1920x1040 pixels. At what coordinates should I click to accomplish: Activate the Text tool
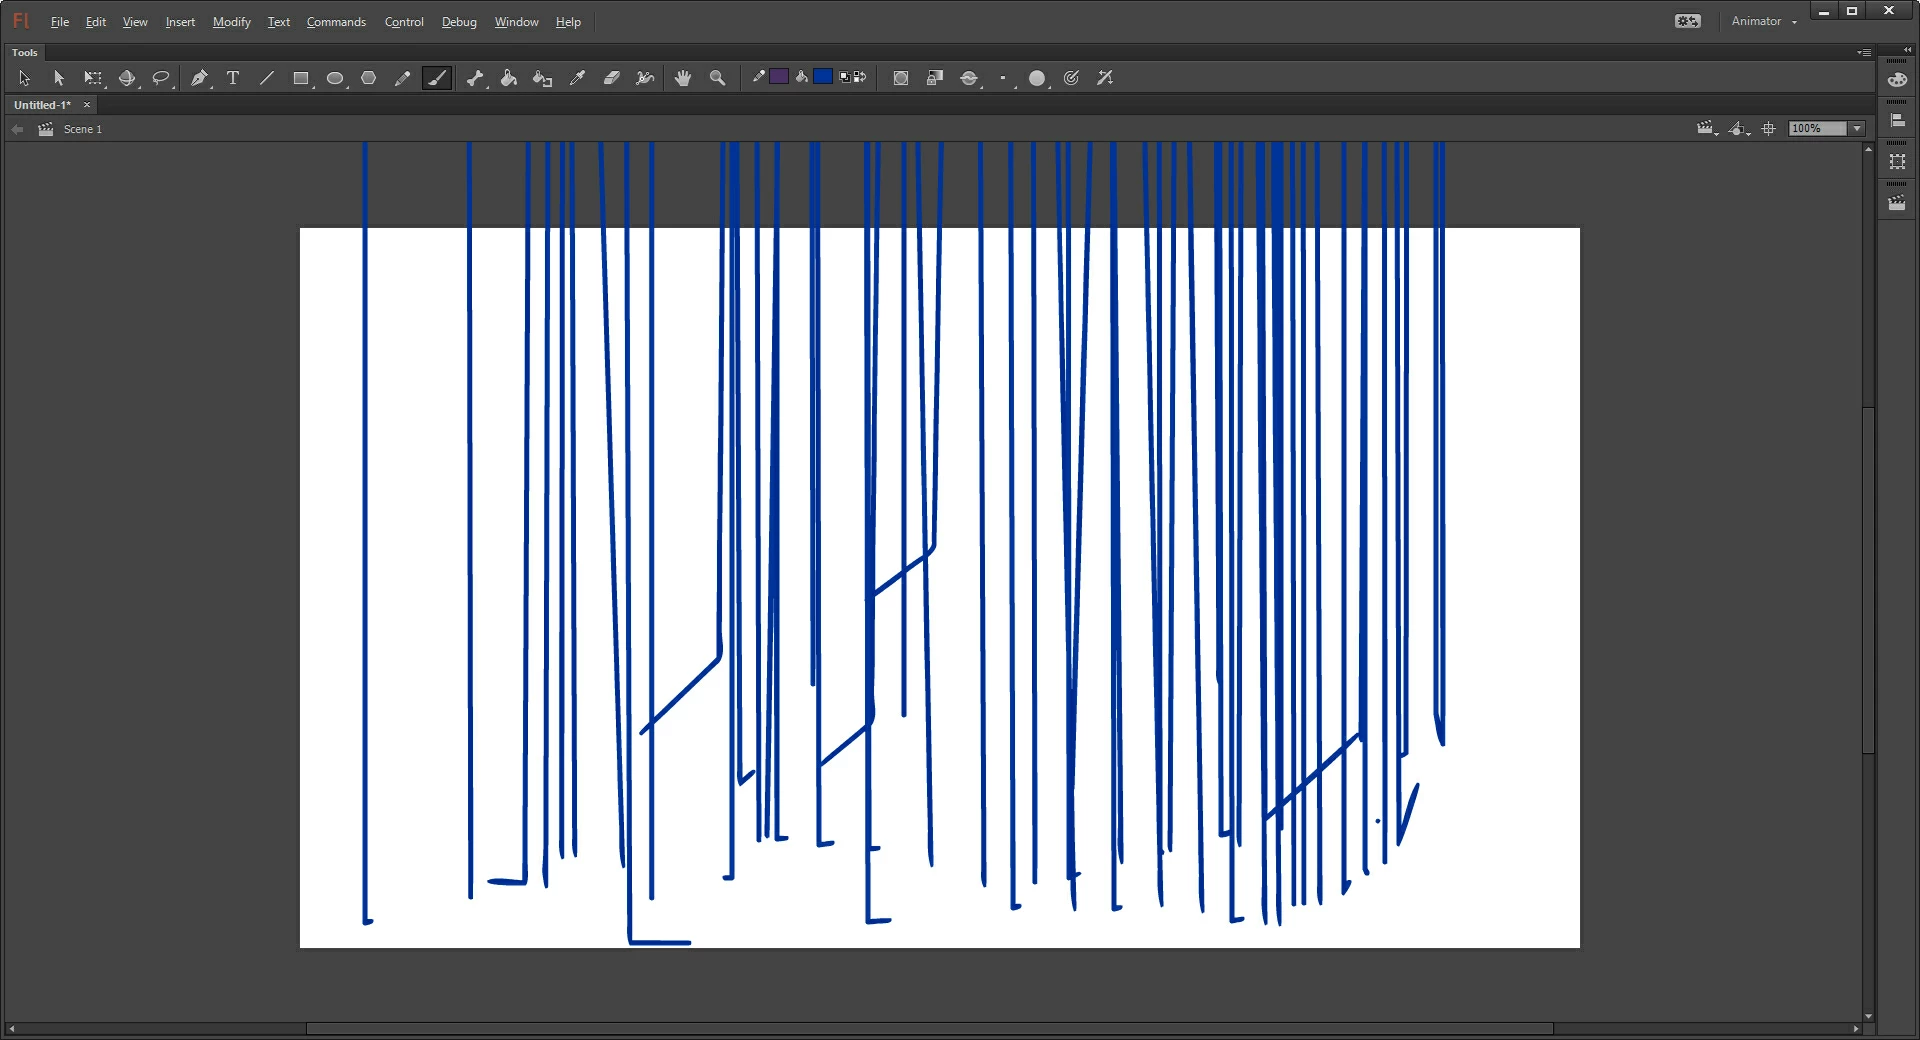[233, 78]
